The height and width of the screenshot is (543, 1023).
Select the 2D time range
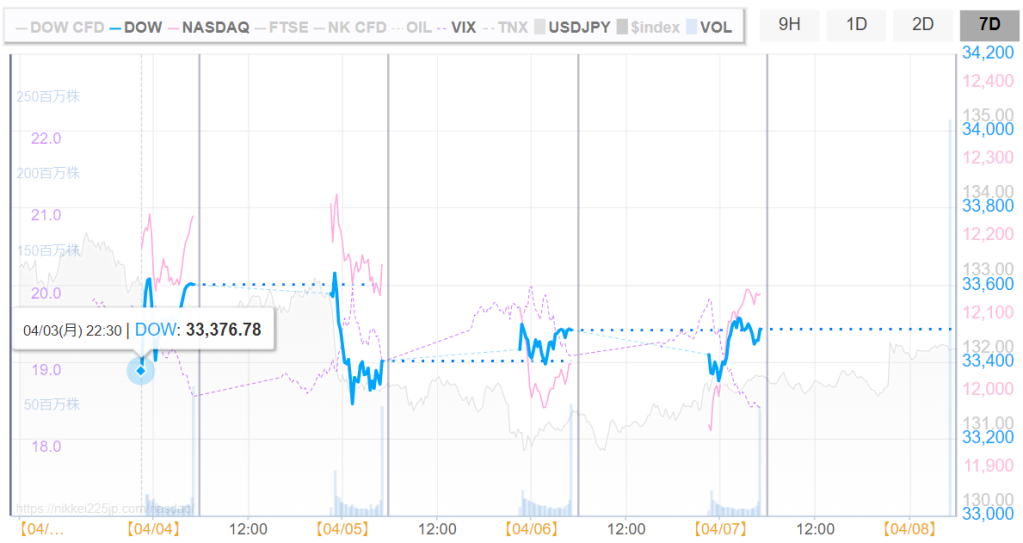[922, 24]
